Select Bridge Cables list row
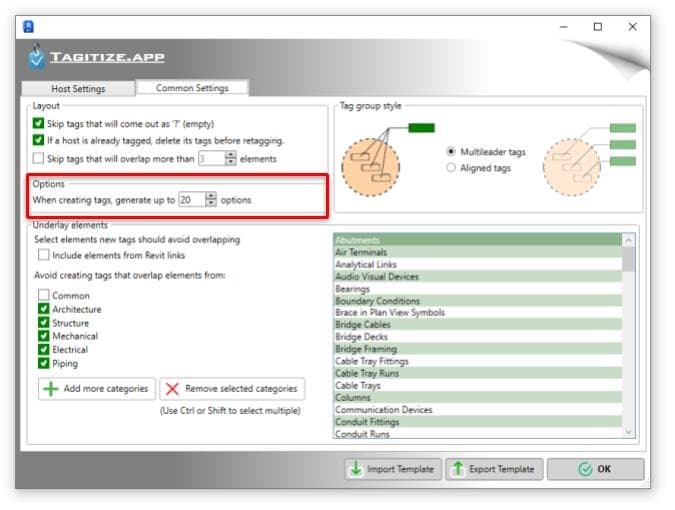 pyautogui.click(x=478, y=325)
